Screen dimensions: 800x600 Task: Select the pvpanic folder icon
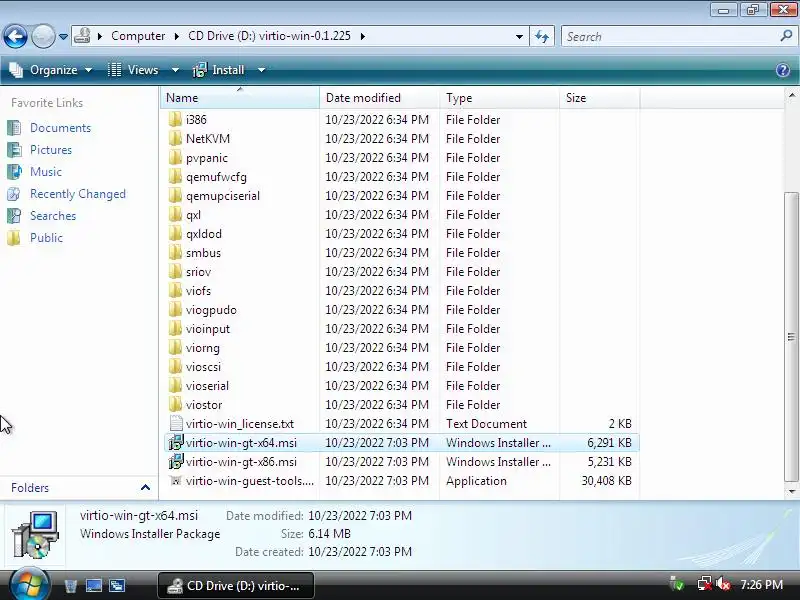tap(175, 158)
